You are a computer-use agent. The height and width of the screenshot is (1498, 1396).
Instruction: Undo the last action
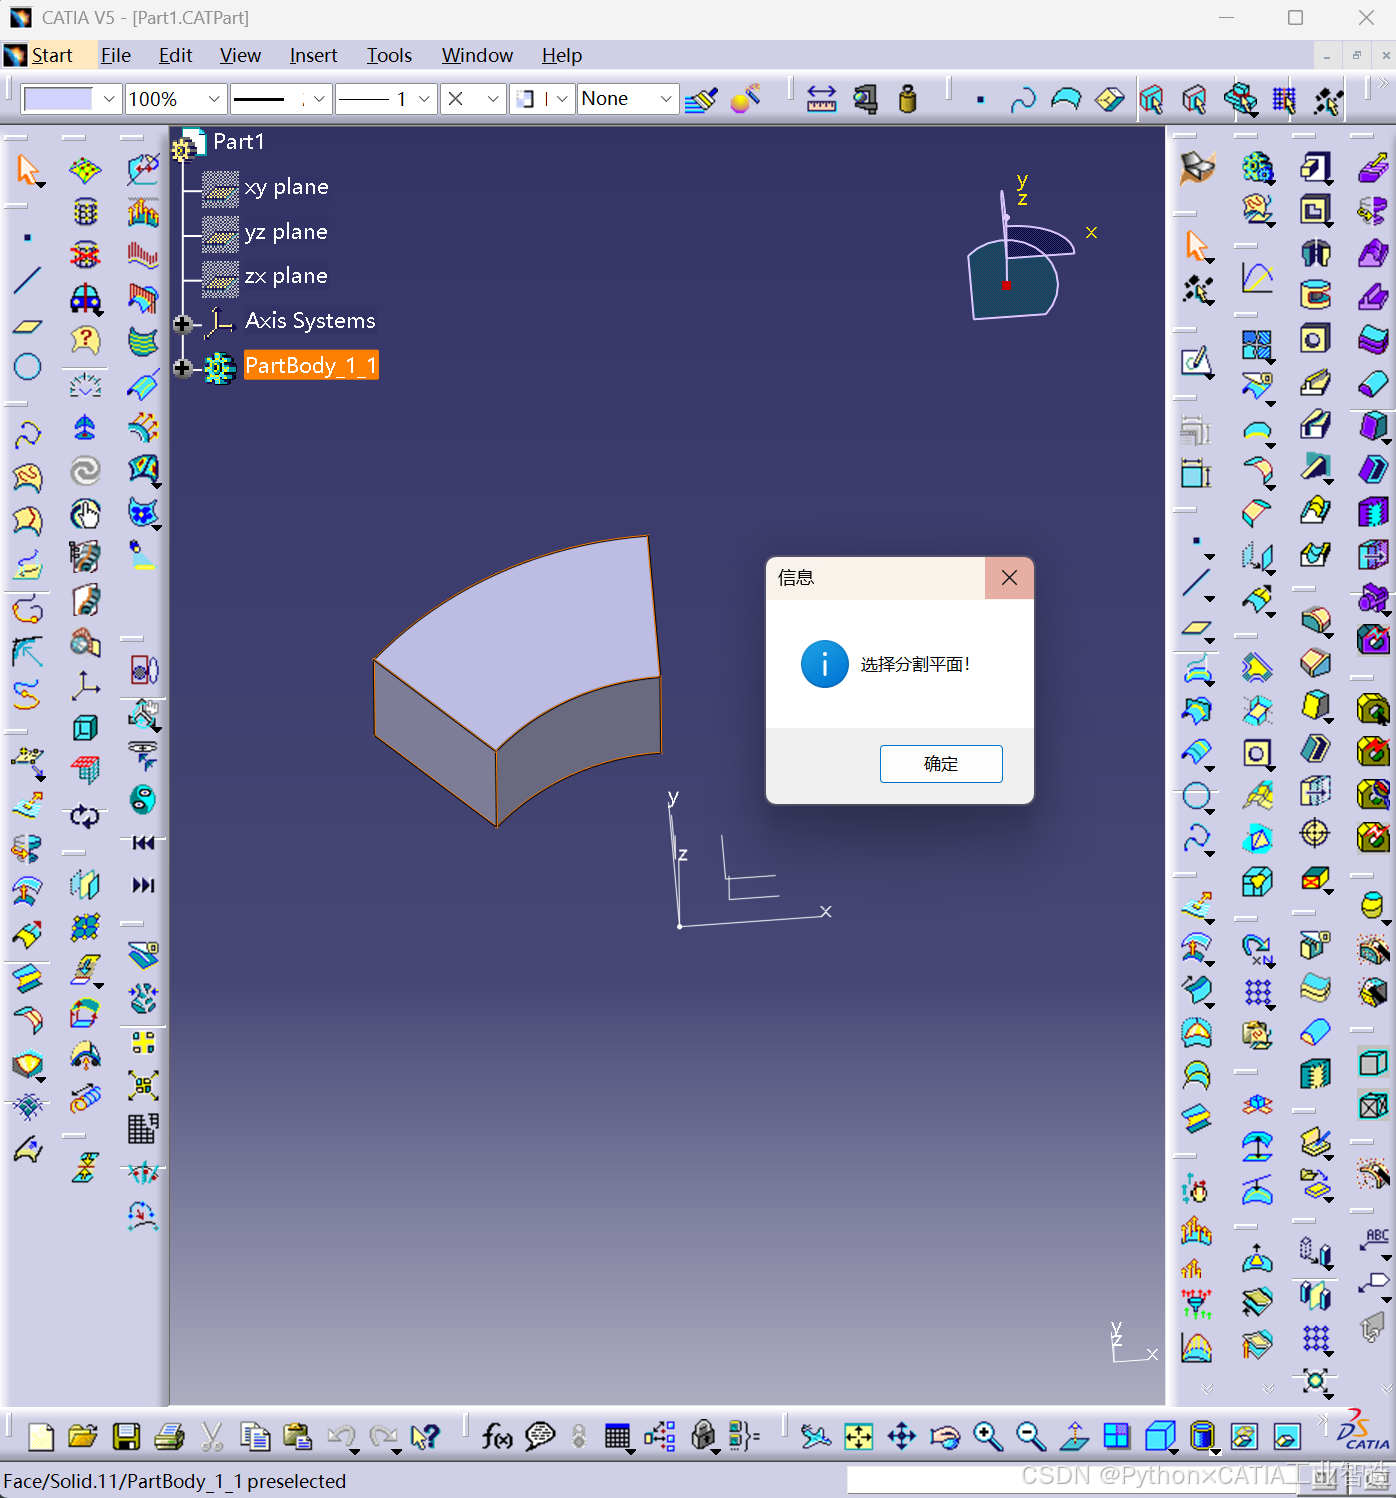[341, 1437]
